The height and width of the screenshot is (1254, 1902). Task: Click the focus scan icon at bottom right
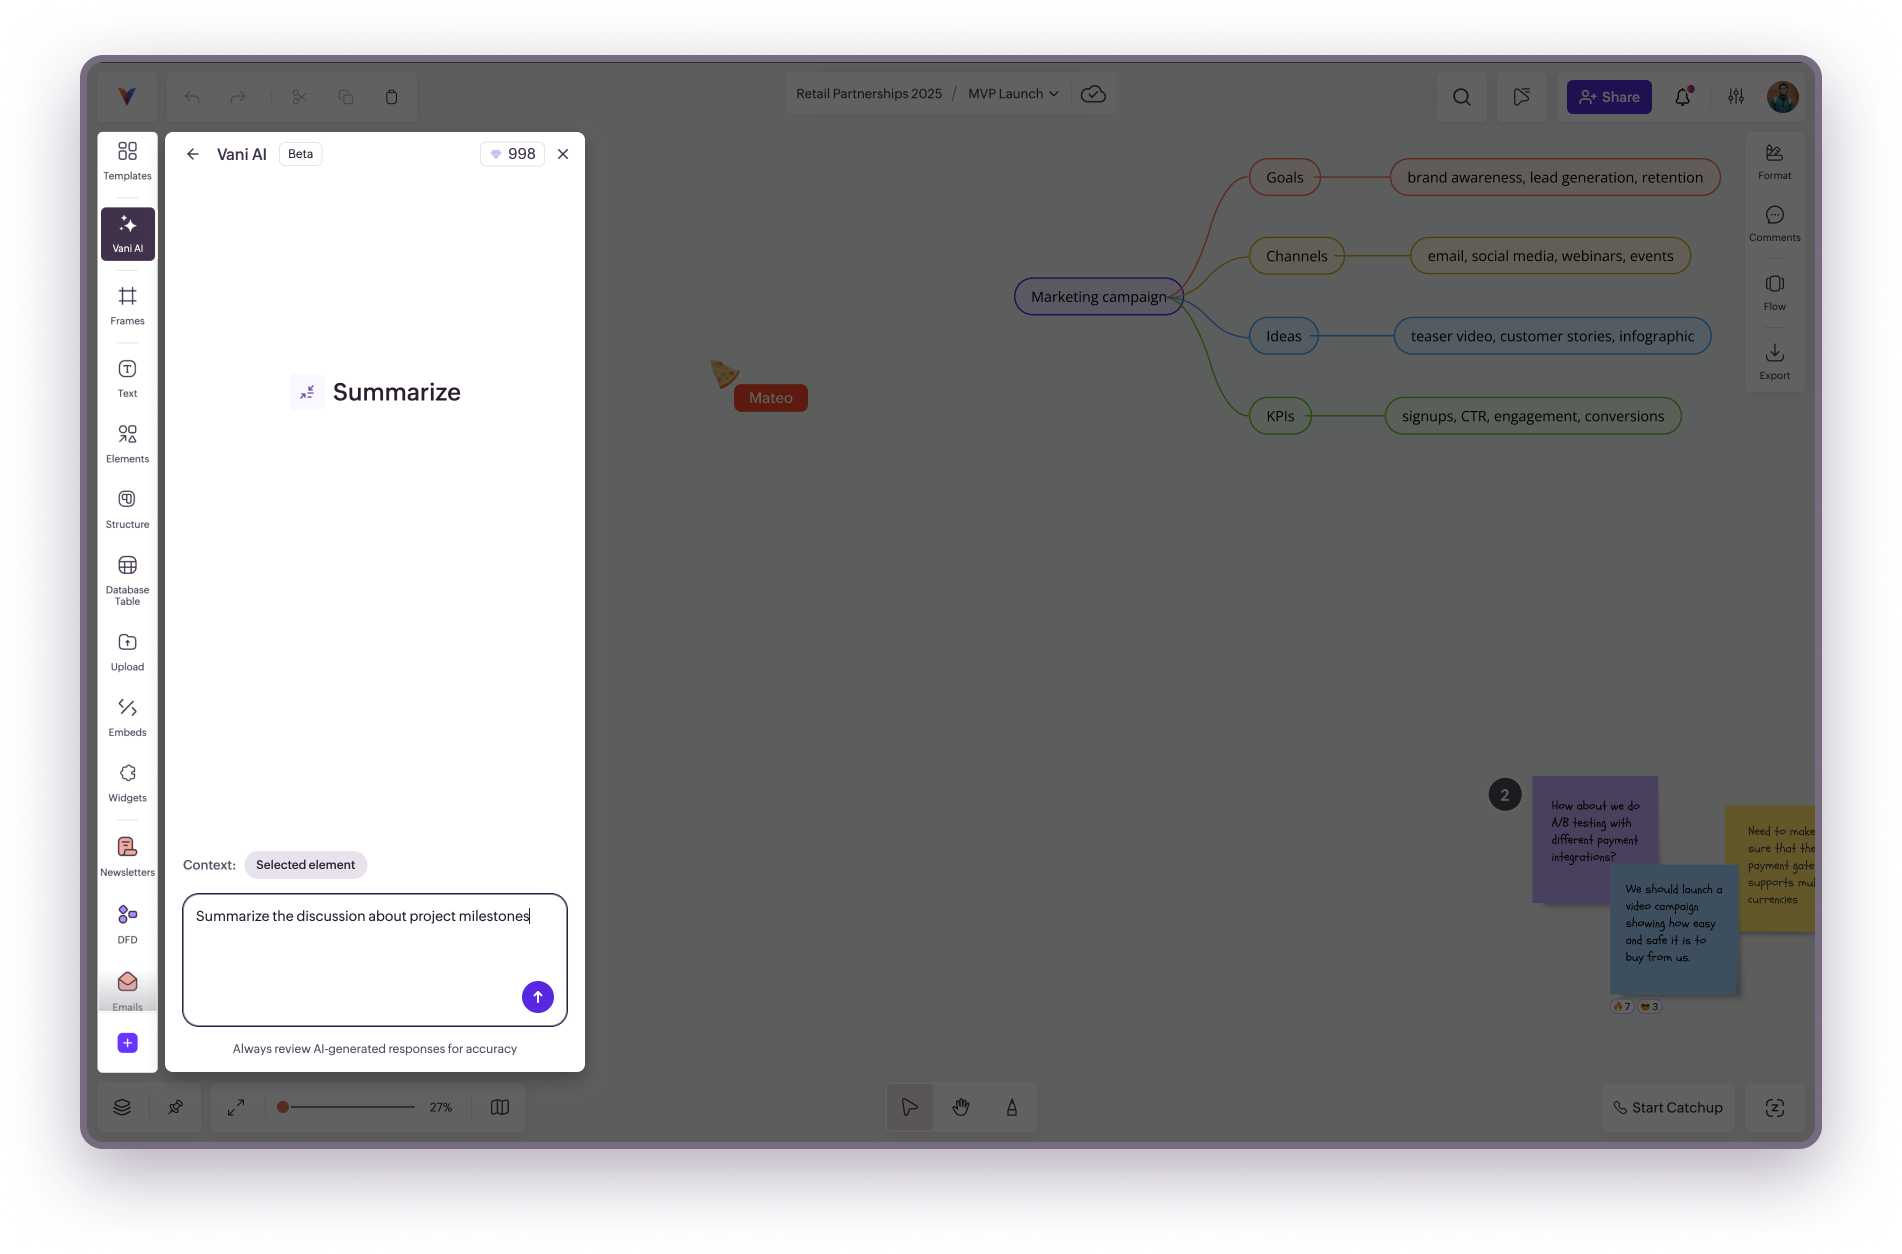click(1775, 1107)
